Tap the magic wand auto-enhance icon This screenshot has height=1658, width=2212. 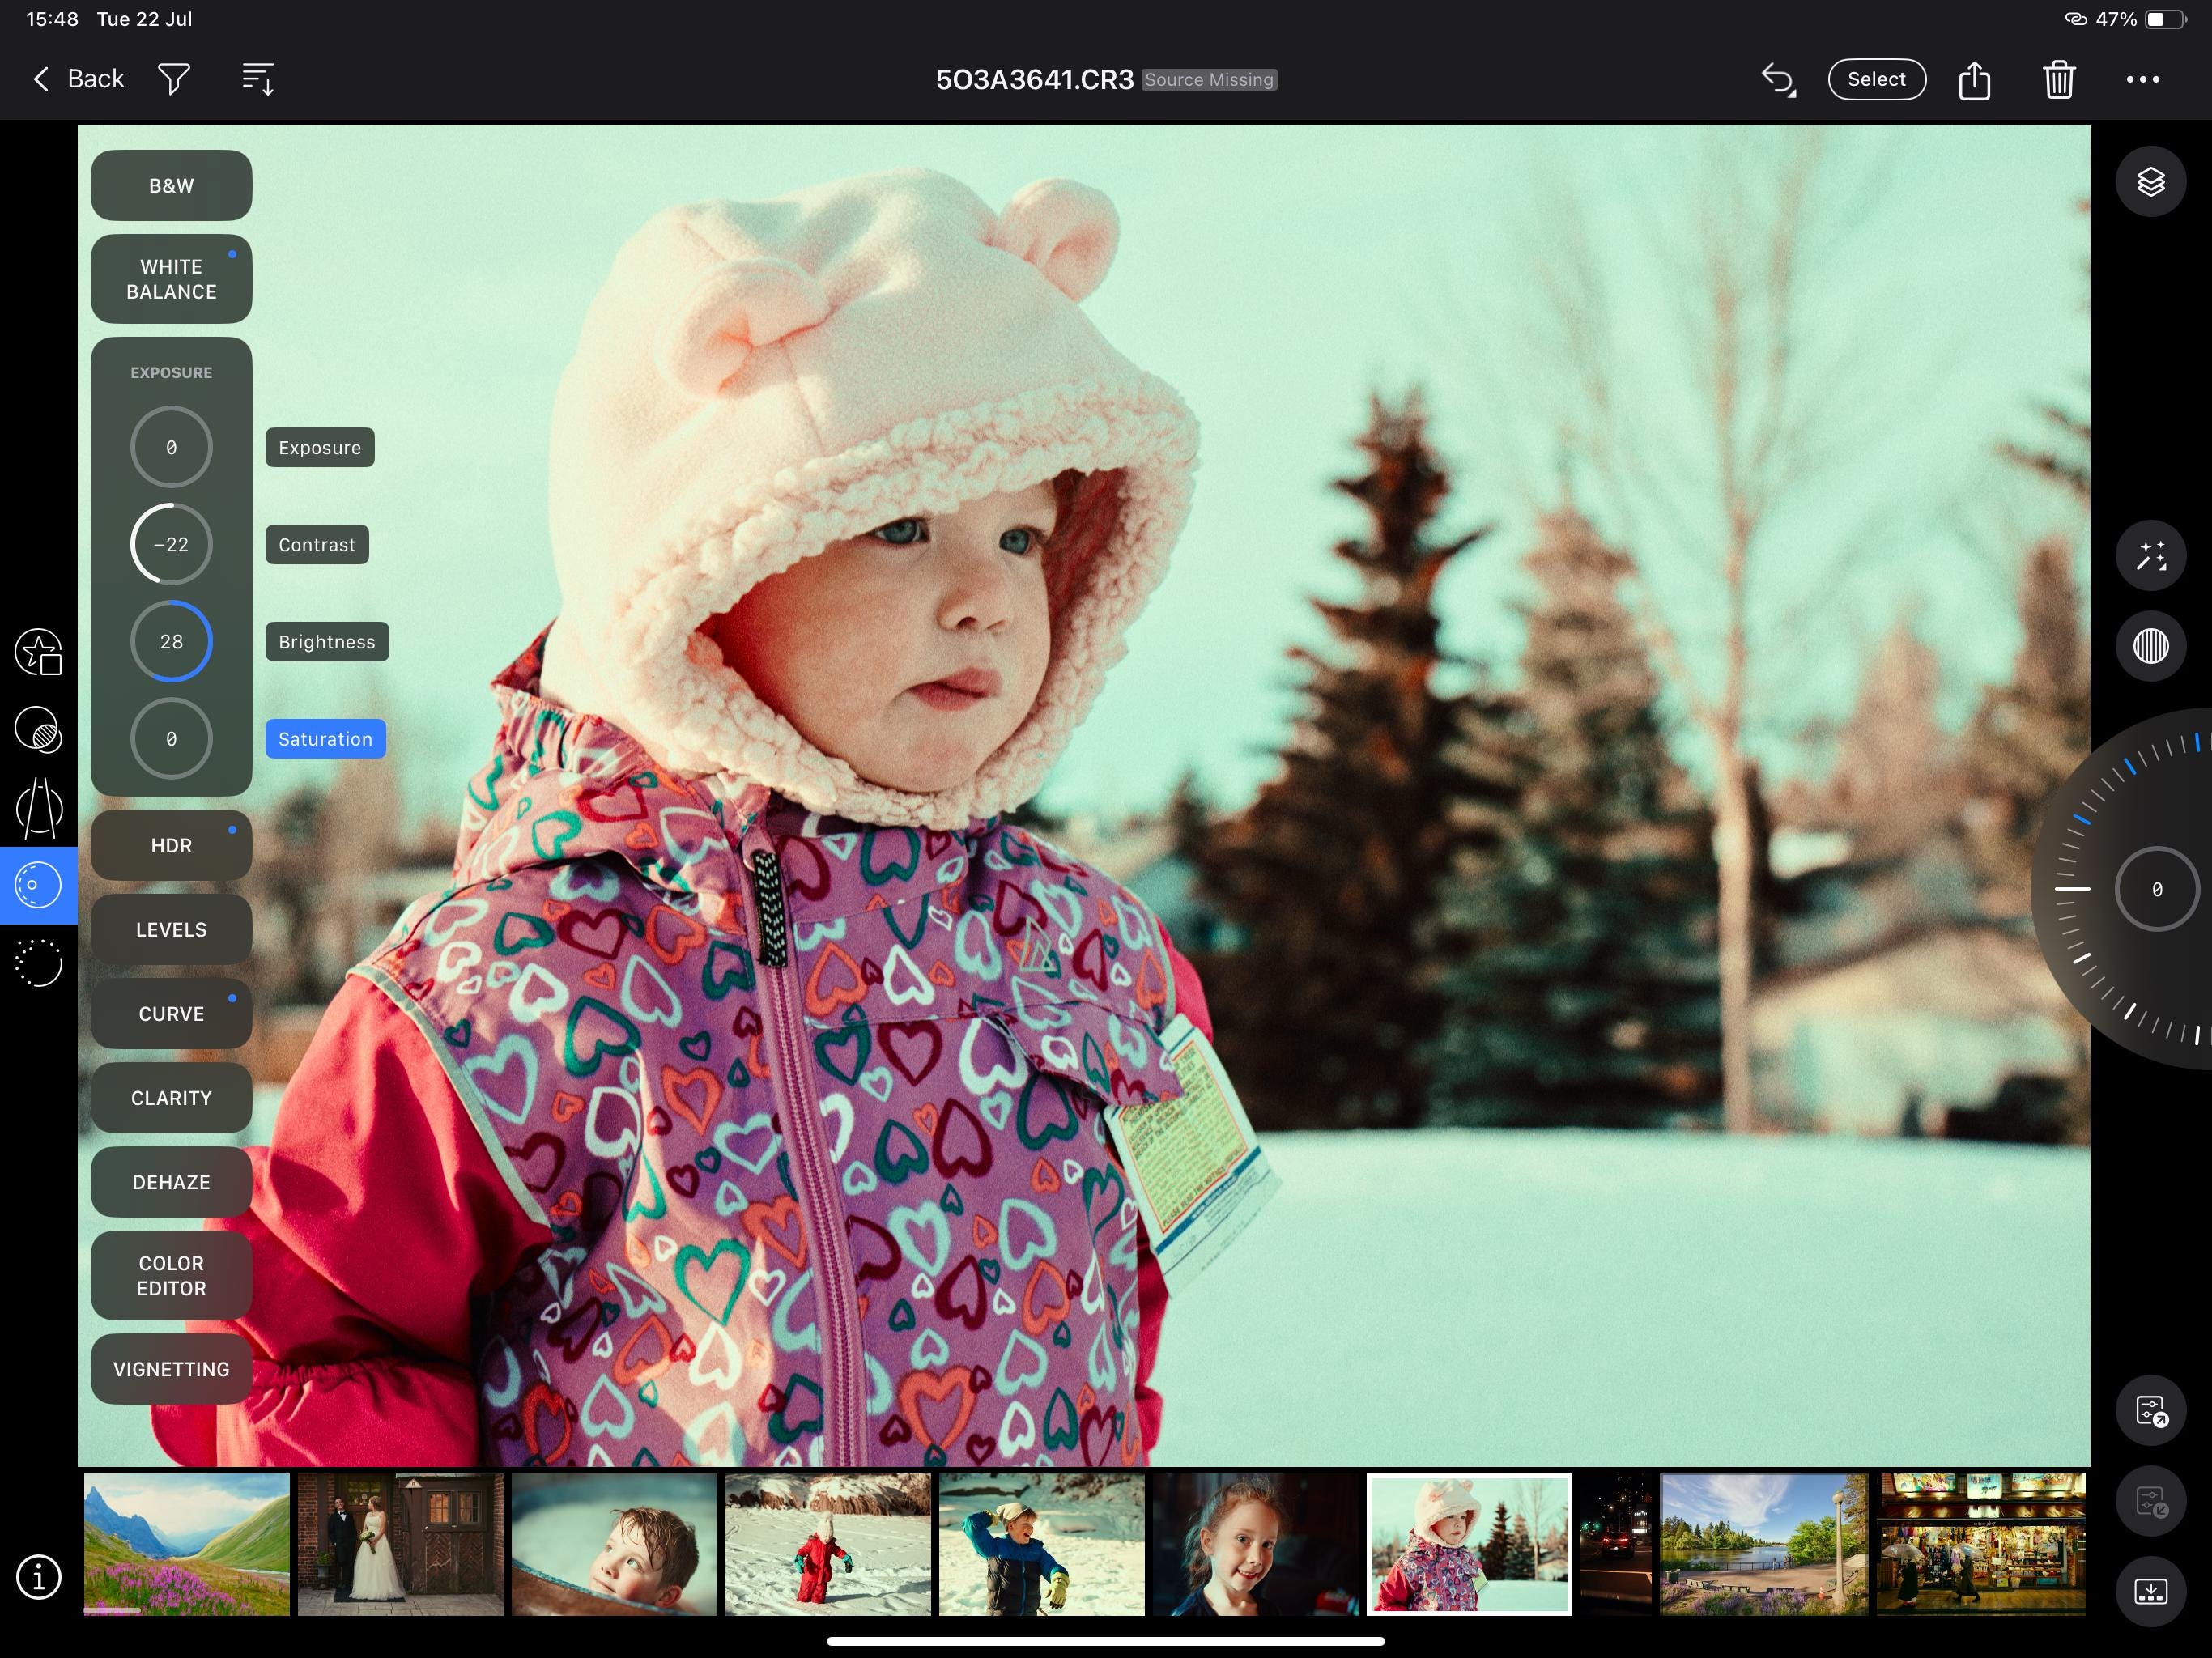(x=2151, y=556)
